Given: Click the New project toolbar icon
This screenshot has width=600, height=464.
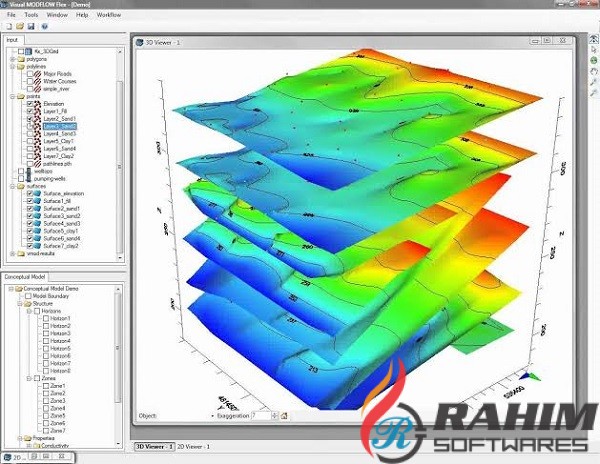Looking at the screenshot, I should pos(9,26).
